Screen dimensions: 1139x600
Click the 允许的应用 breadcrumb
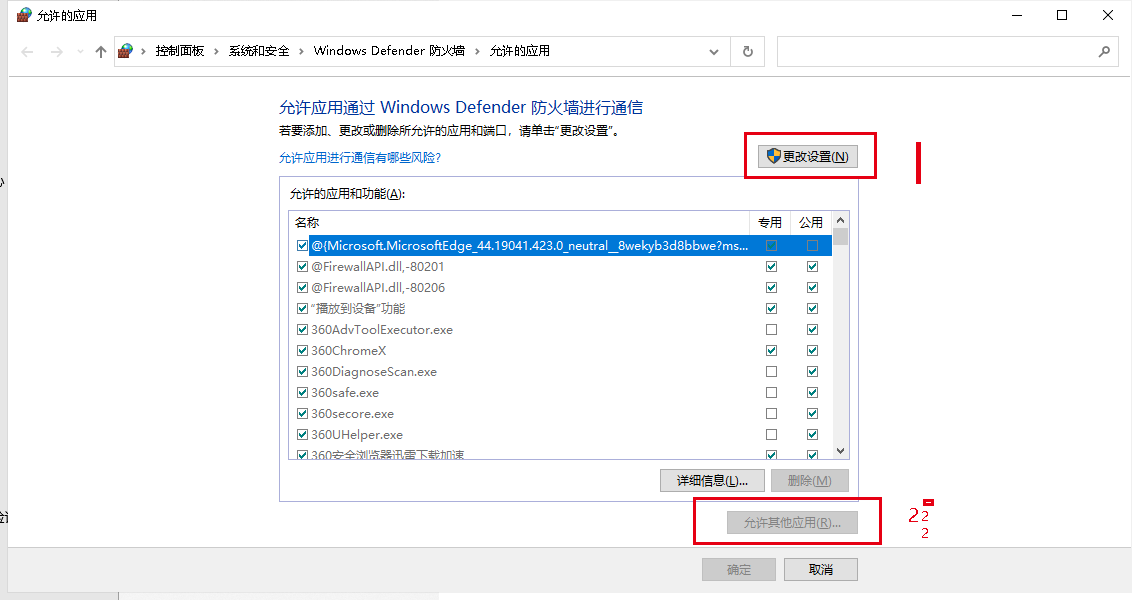click(519, 51)
